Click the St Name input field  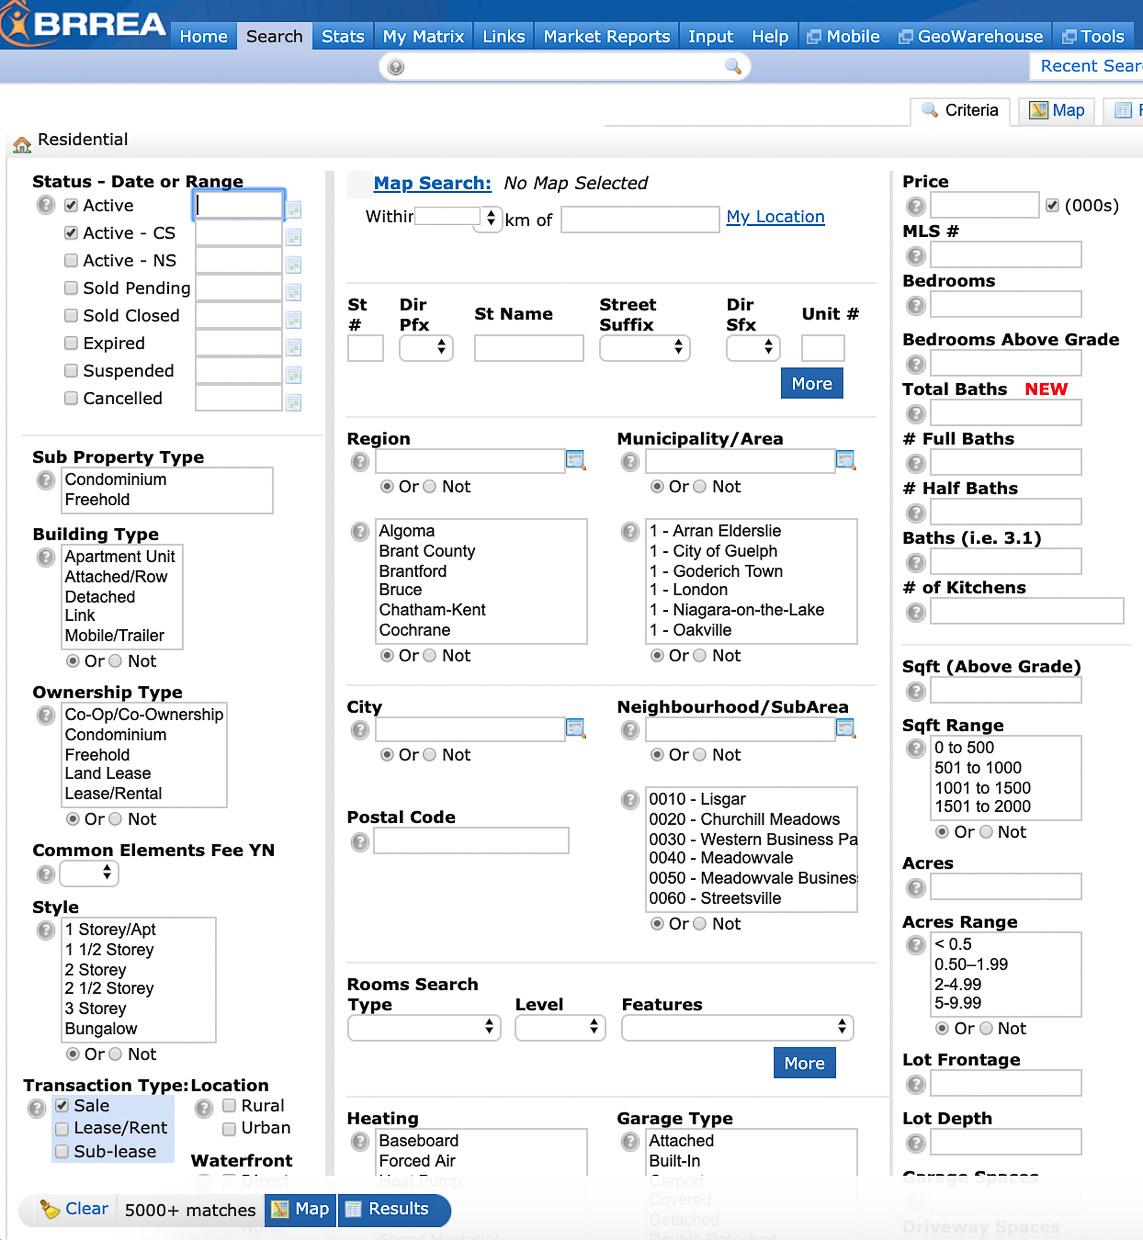pos(529,348)
